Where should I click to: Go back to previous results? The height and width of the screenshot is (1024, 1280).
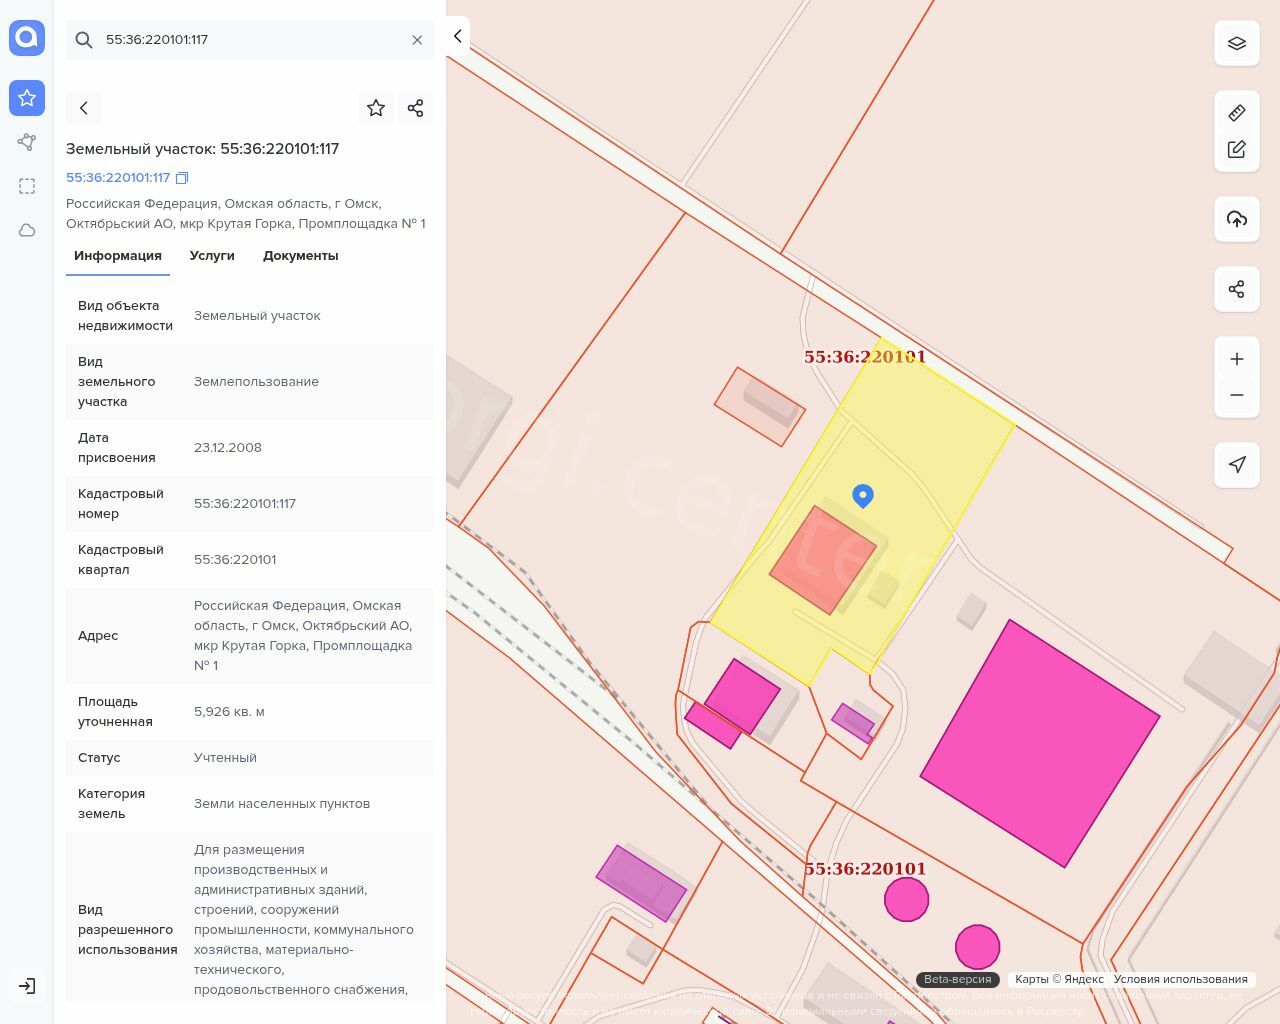84,108
